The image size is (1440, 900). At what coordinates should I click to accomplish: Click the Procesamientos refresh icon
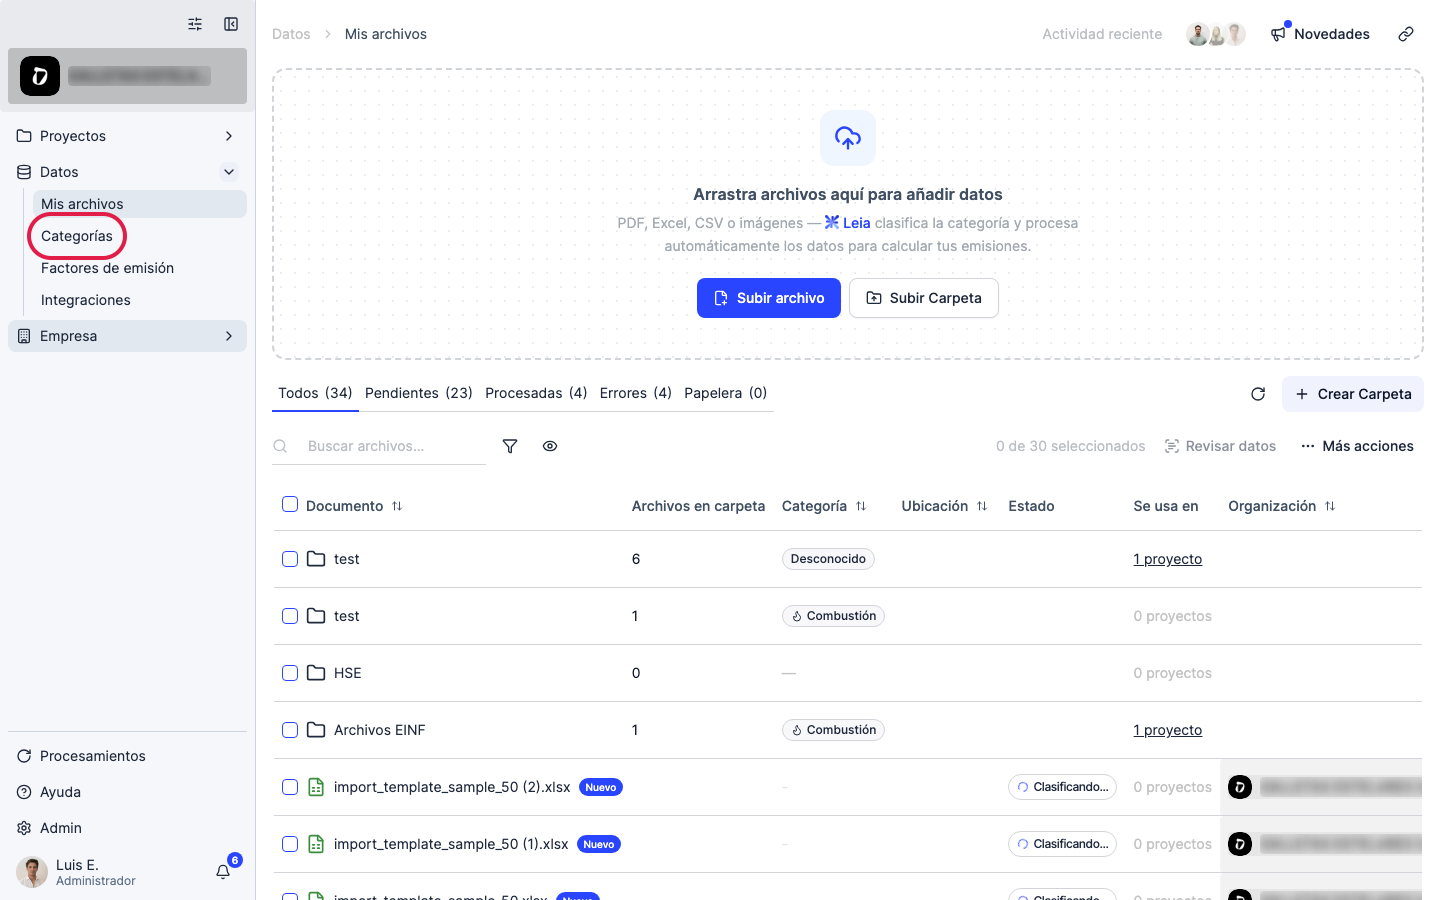tap(24, 756)
